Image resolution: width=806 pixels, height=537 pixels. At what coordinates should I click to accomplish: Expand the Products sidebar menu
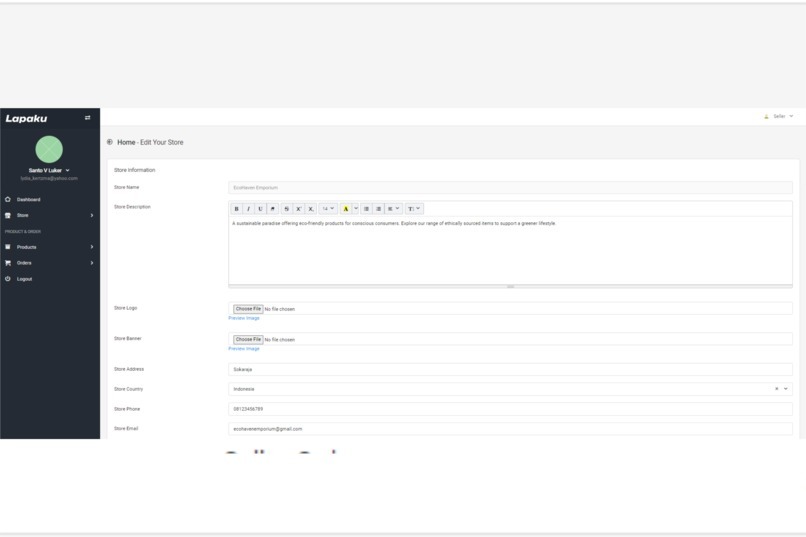coord(49,247)
